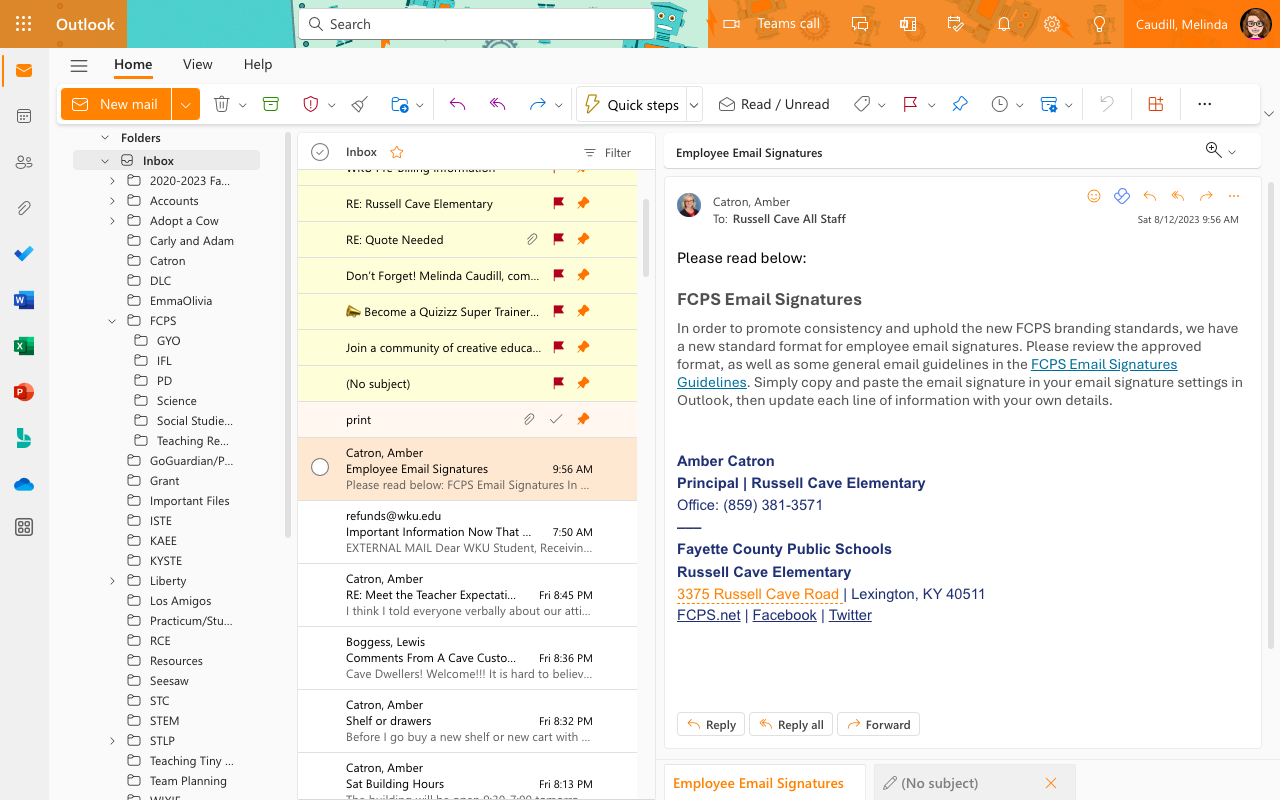This screenshot has width=1280, height=800.
Task: Open the Help tab
Action: (258, 64)
